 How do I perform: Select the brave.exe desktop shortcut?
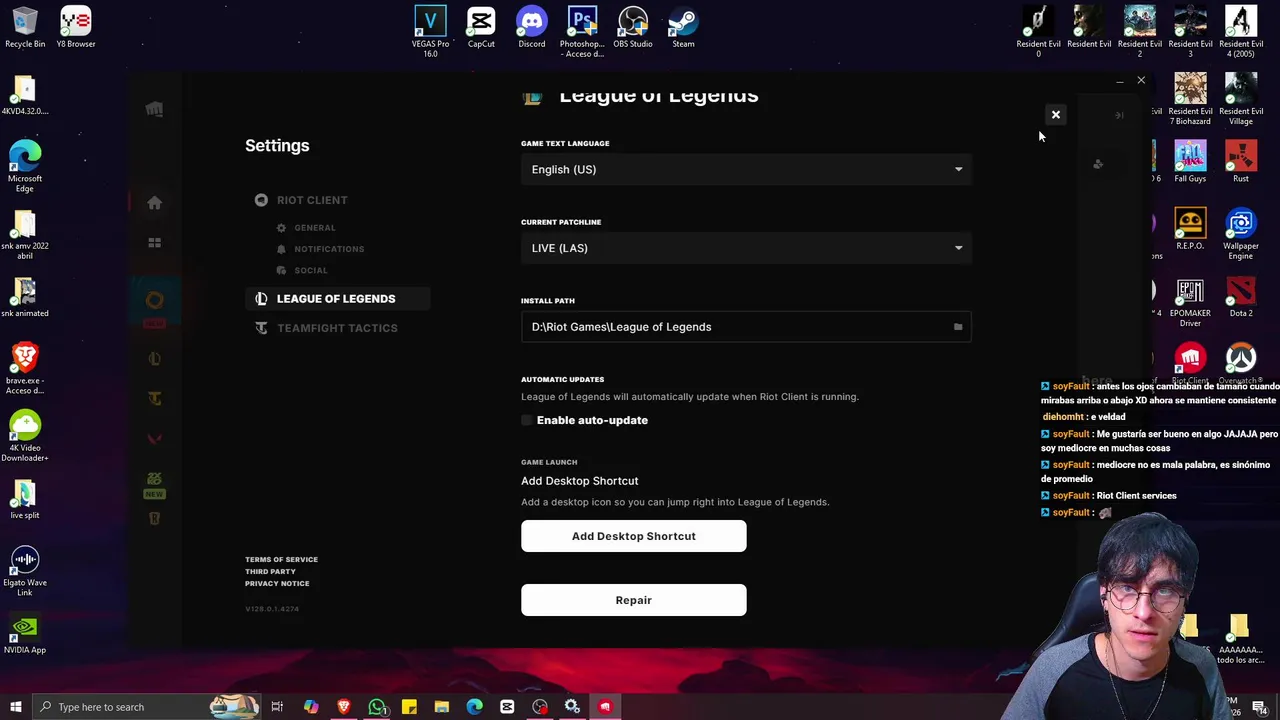[25, 368]
